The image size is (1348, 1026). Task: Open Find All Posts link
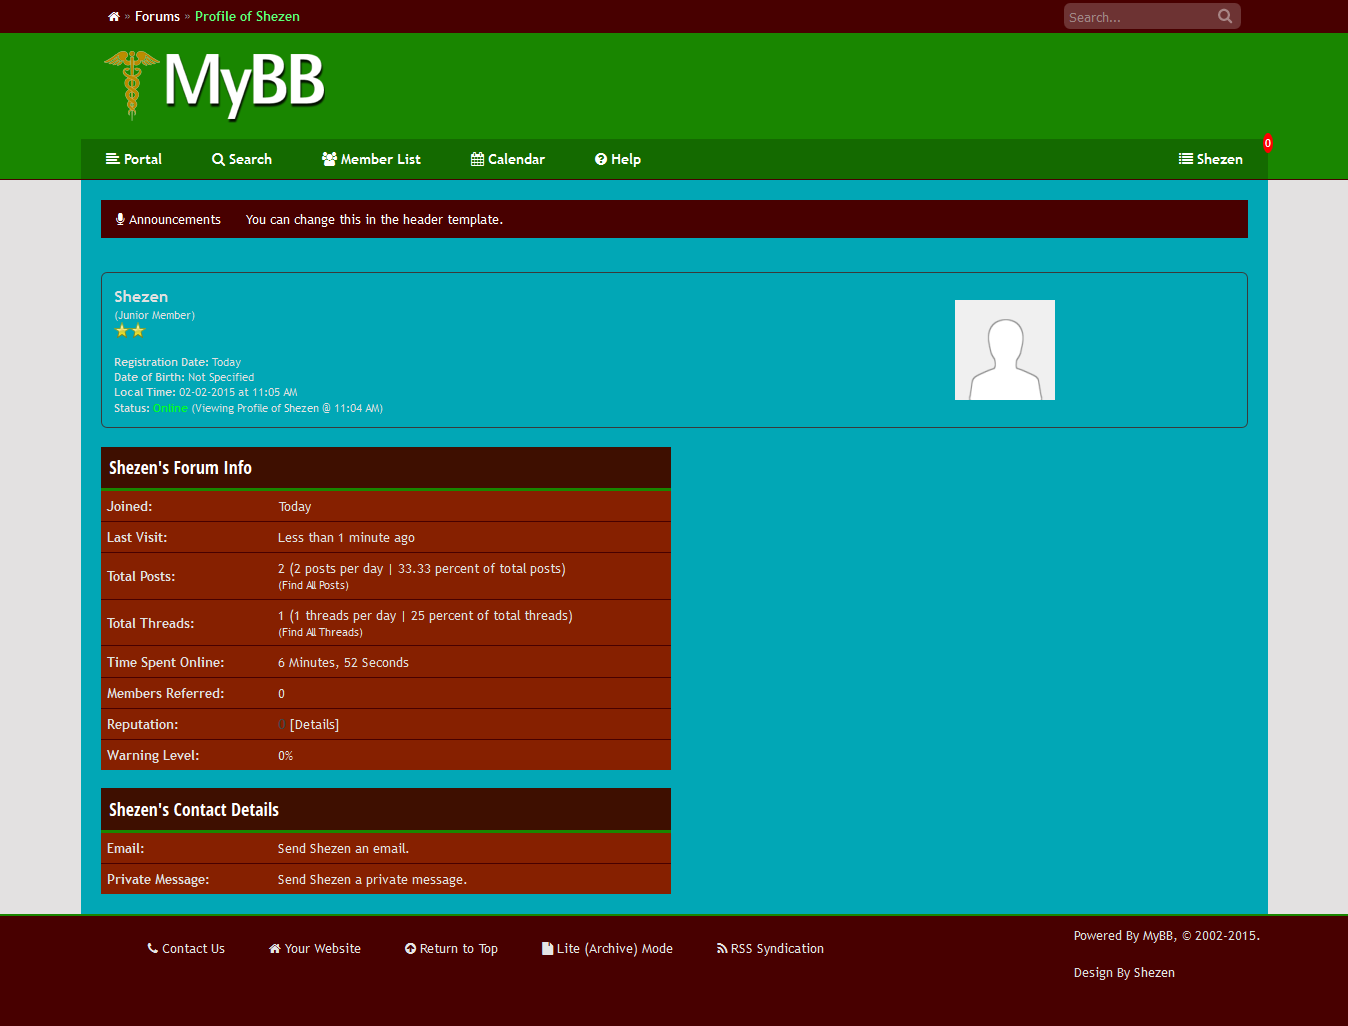tap(313, 586)
